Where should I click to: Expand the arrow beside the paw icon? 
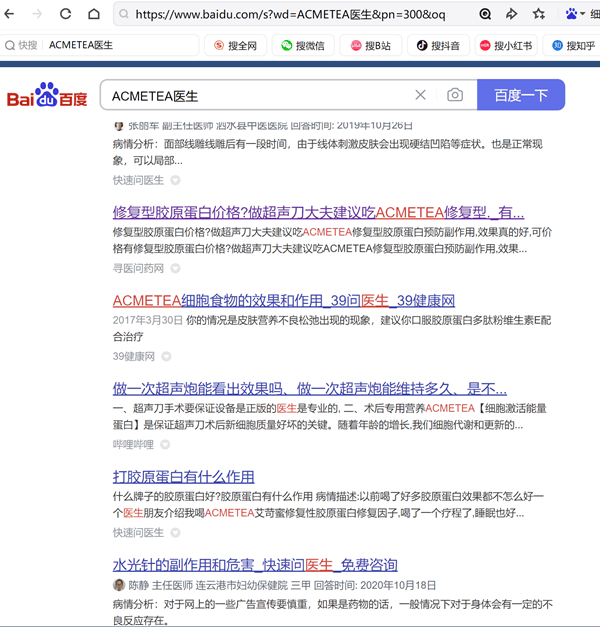(x=582, y=14)
